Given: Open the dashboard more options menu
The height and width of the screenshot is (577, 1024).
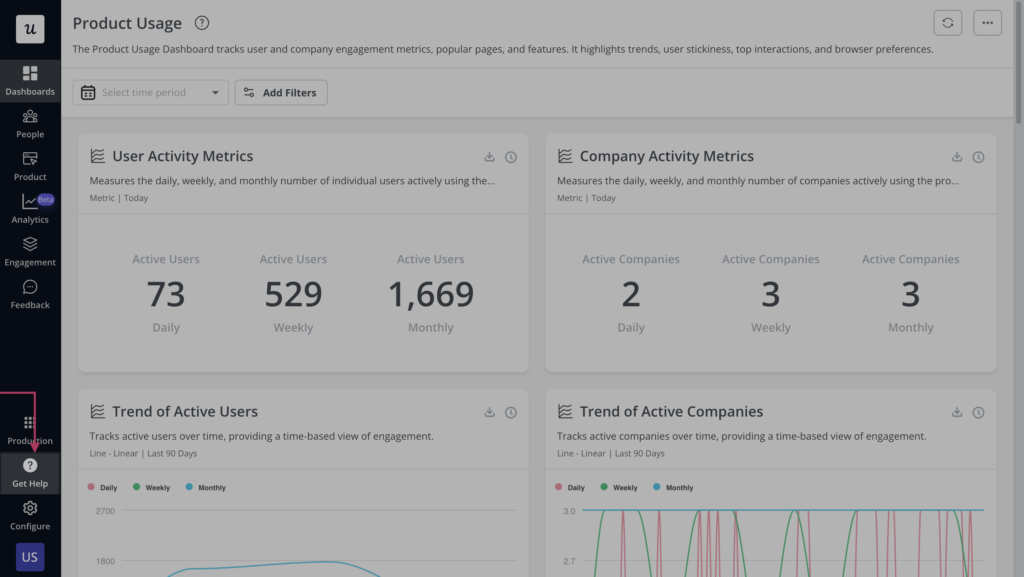Looking at the screenshot, I should pos(987,22).
